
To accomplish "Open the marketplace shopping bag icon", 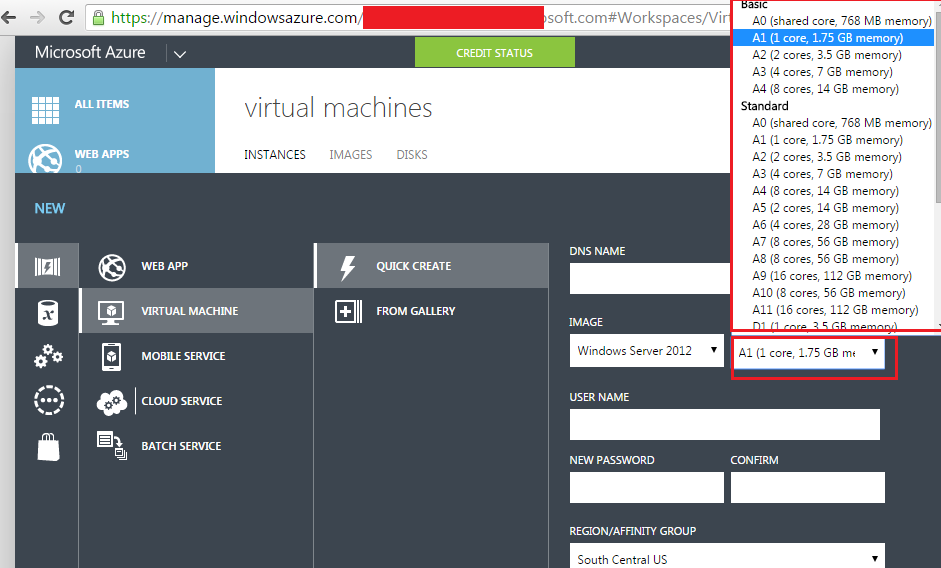I will pyautogui.click(x=49, y=447).
